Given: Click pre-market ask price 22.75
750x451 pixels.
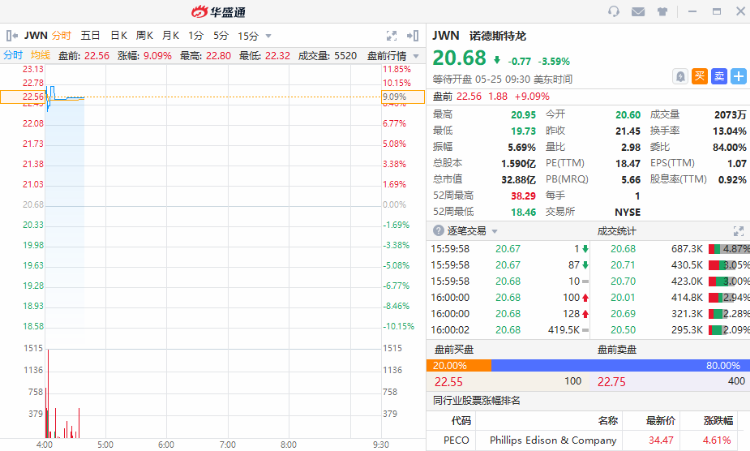Looking at the screenshot, I should [611, 382].
